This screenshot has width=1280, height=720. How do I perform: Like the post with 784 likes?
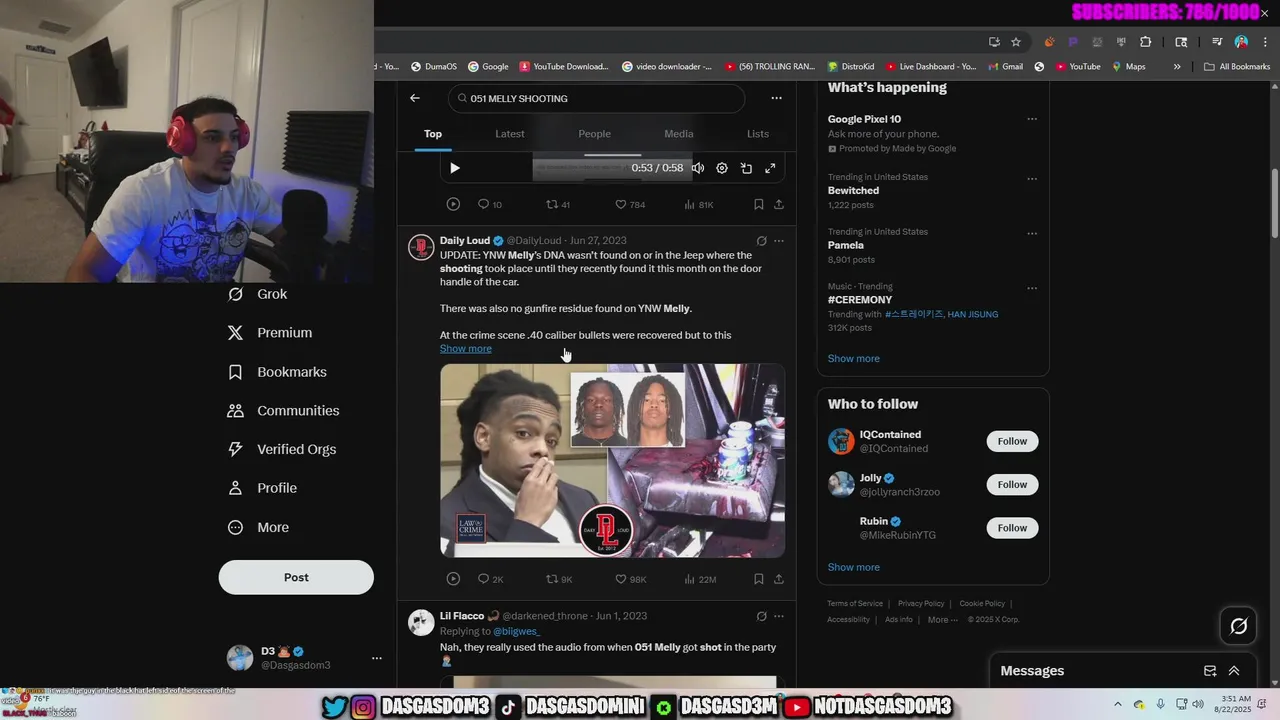click(x=629, y=204)
